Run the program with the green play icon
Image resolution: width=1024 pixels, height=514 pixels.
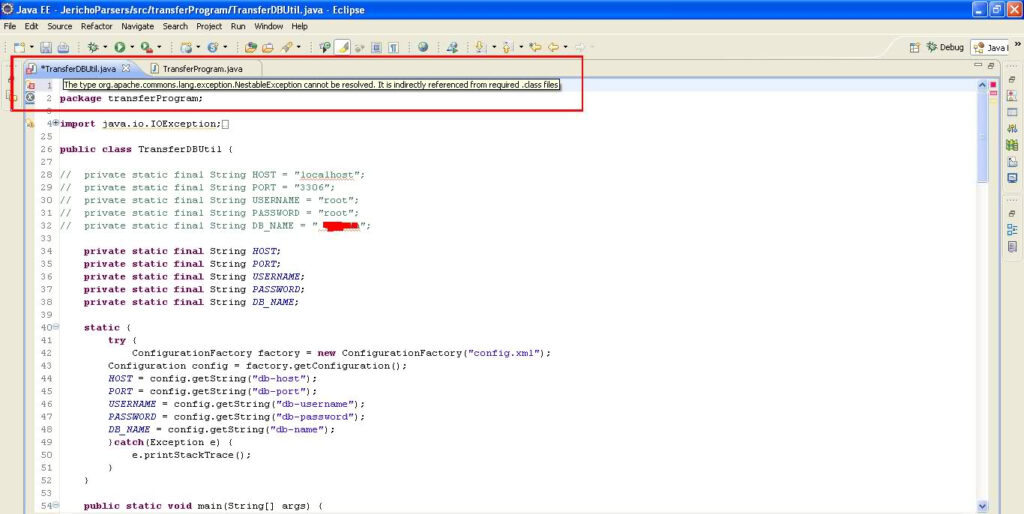tap(120, 47)
